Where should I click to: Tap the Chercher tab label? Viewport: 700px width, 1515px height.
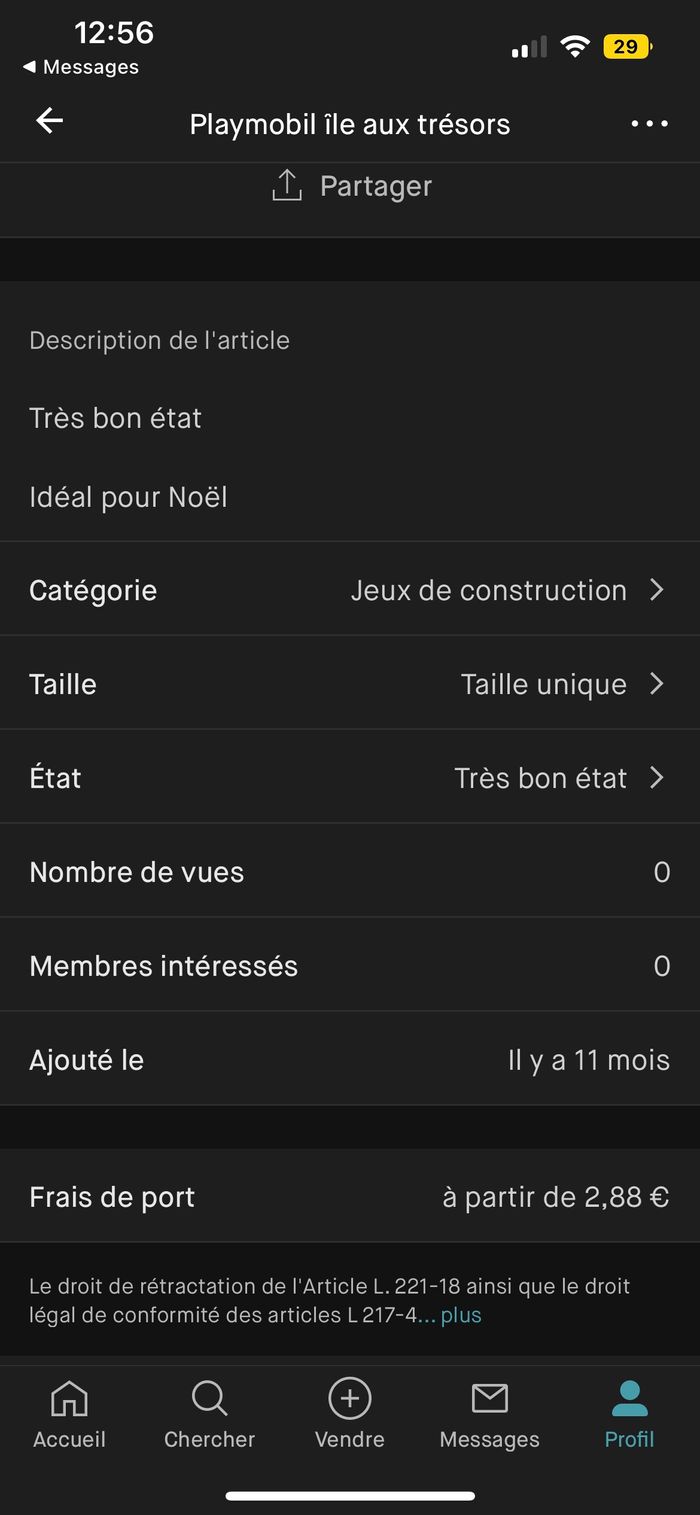click(209, 1439)
